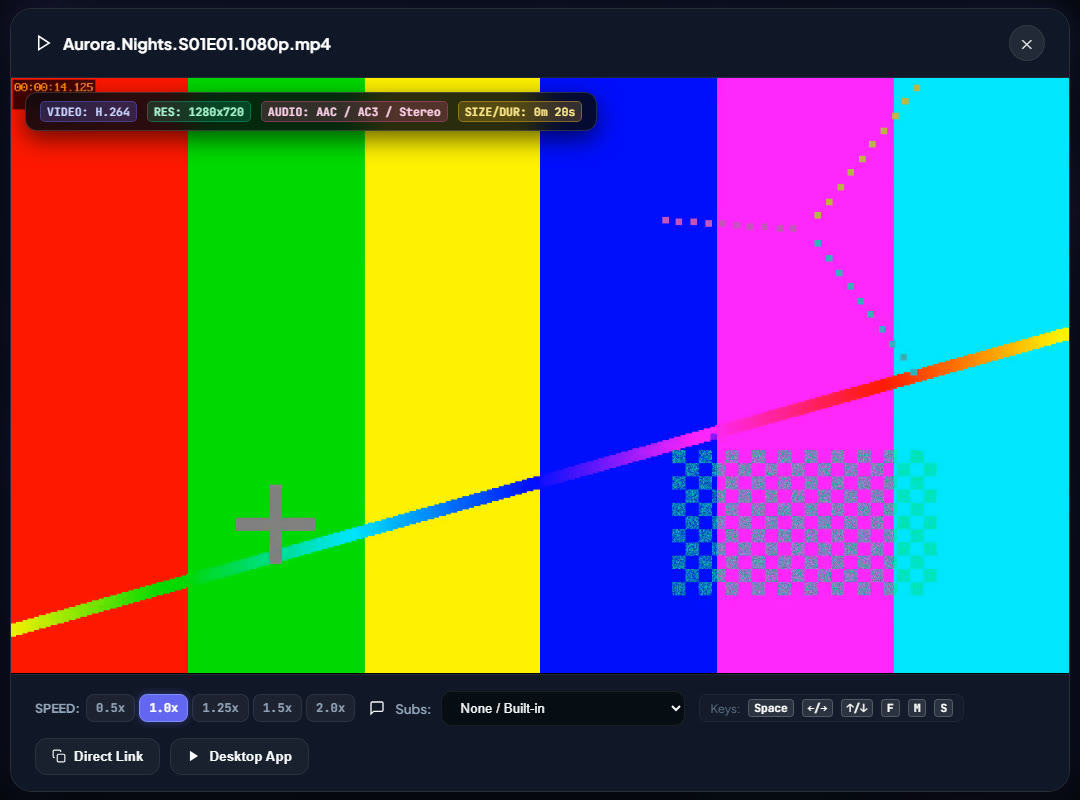Click the gray cross in the video
This screenshot has height=800, width=1080.
point(276,524)
